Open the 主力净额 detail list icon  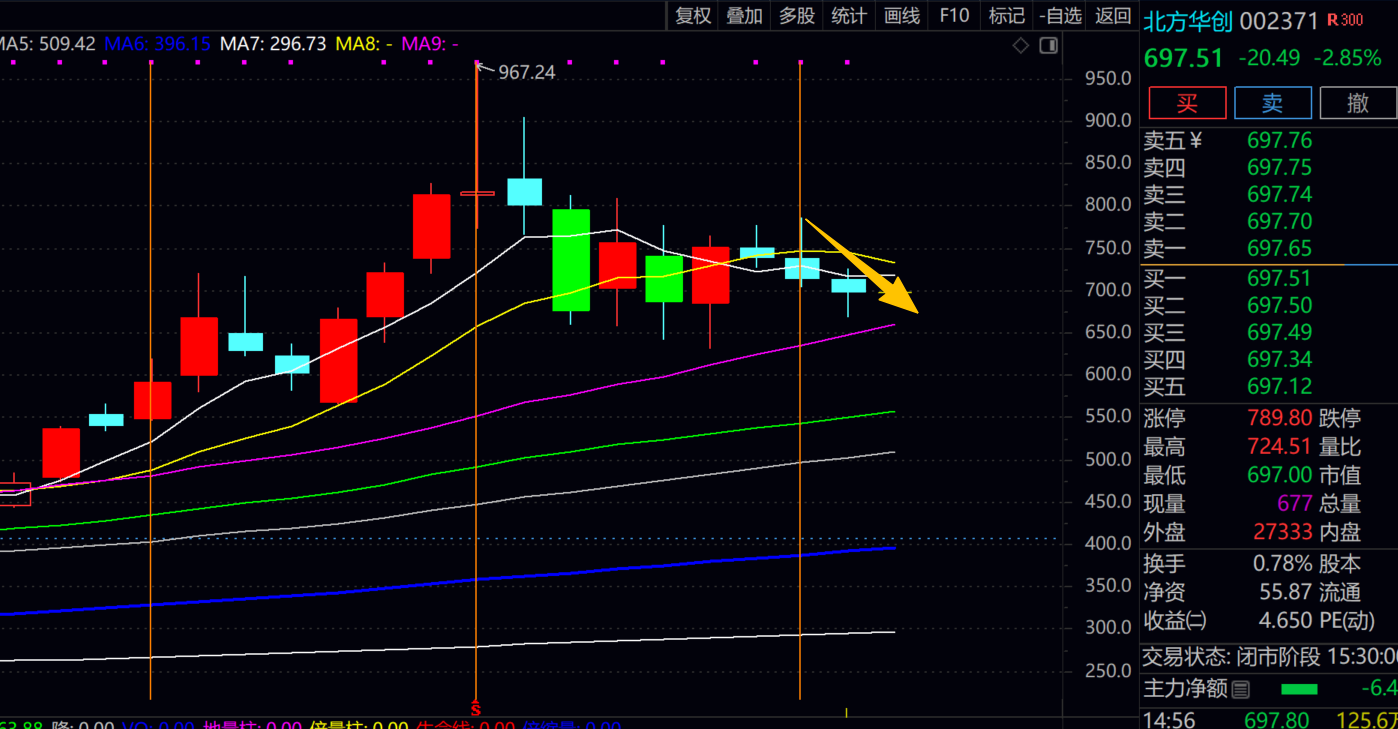(x=1241, y=689)
